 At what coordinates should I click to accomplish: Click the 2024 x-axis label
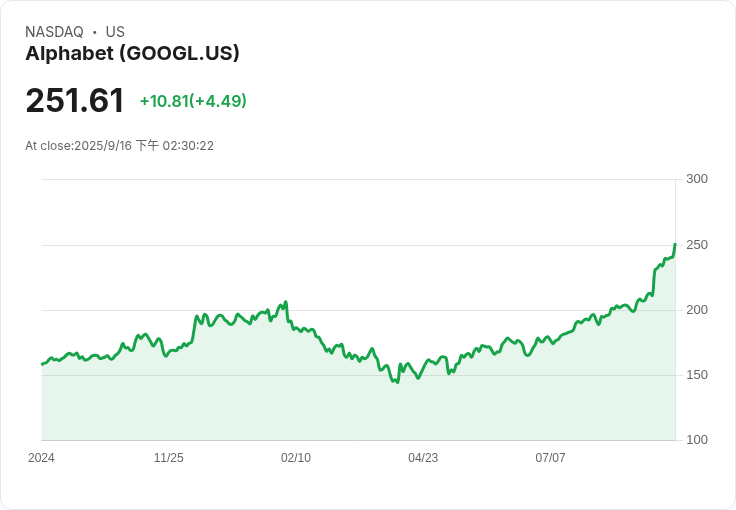pyautogui.click(x=41, y=457)
